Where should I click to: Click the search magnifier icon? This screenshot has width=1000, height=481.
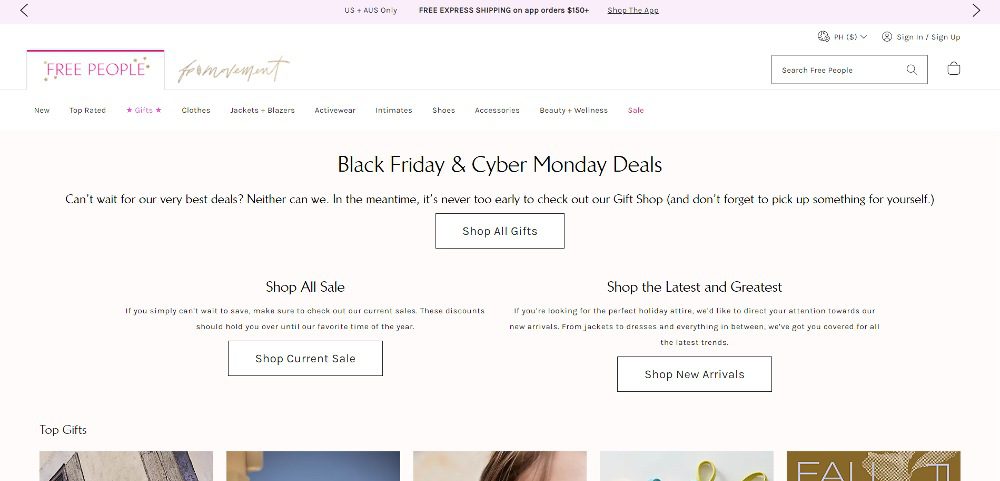pyautogui.click(x=911, y=70)
